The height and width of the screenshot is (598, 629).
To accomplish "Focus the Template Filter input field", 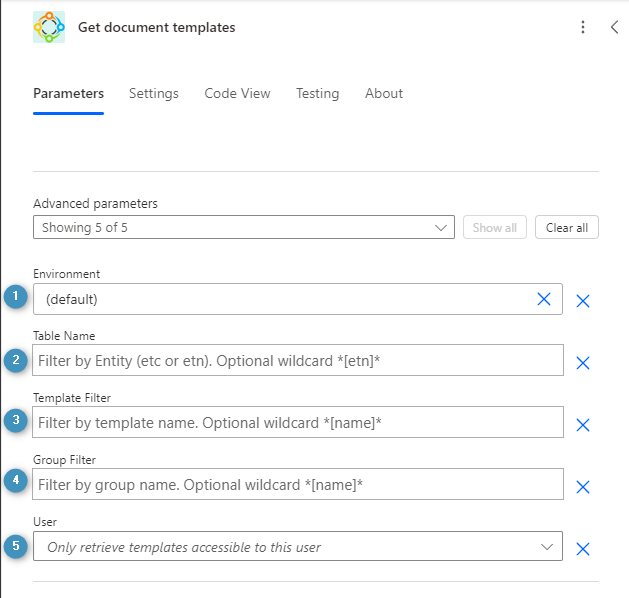I will [x=298, y=422].
